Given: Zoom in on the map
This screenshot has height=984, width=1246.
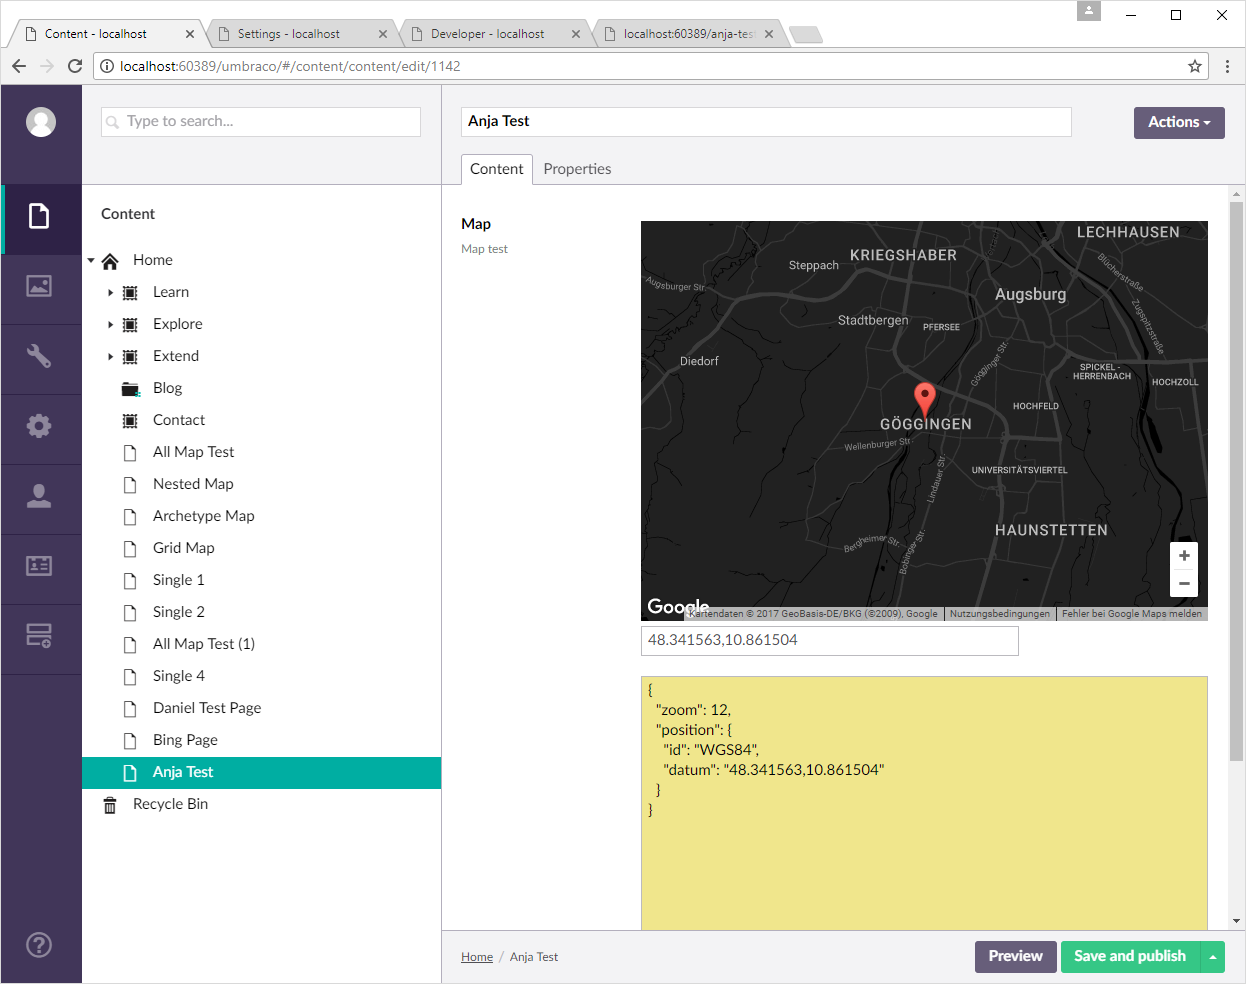Looking at the screenshot, I should coord(1184,556).
